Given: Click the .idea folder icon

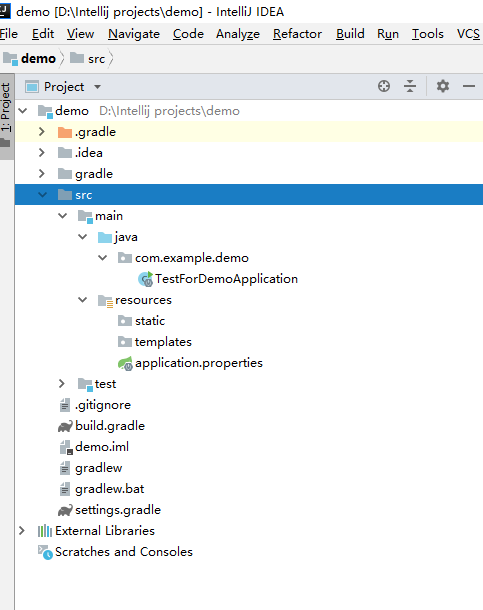Looking at the screenshot, I should point(65,153).
